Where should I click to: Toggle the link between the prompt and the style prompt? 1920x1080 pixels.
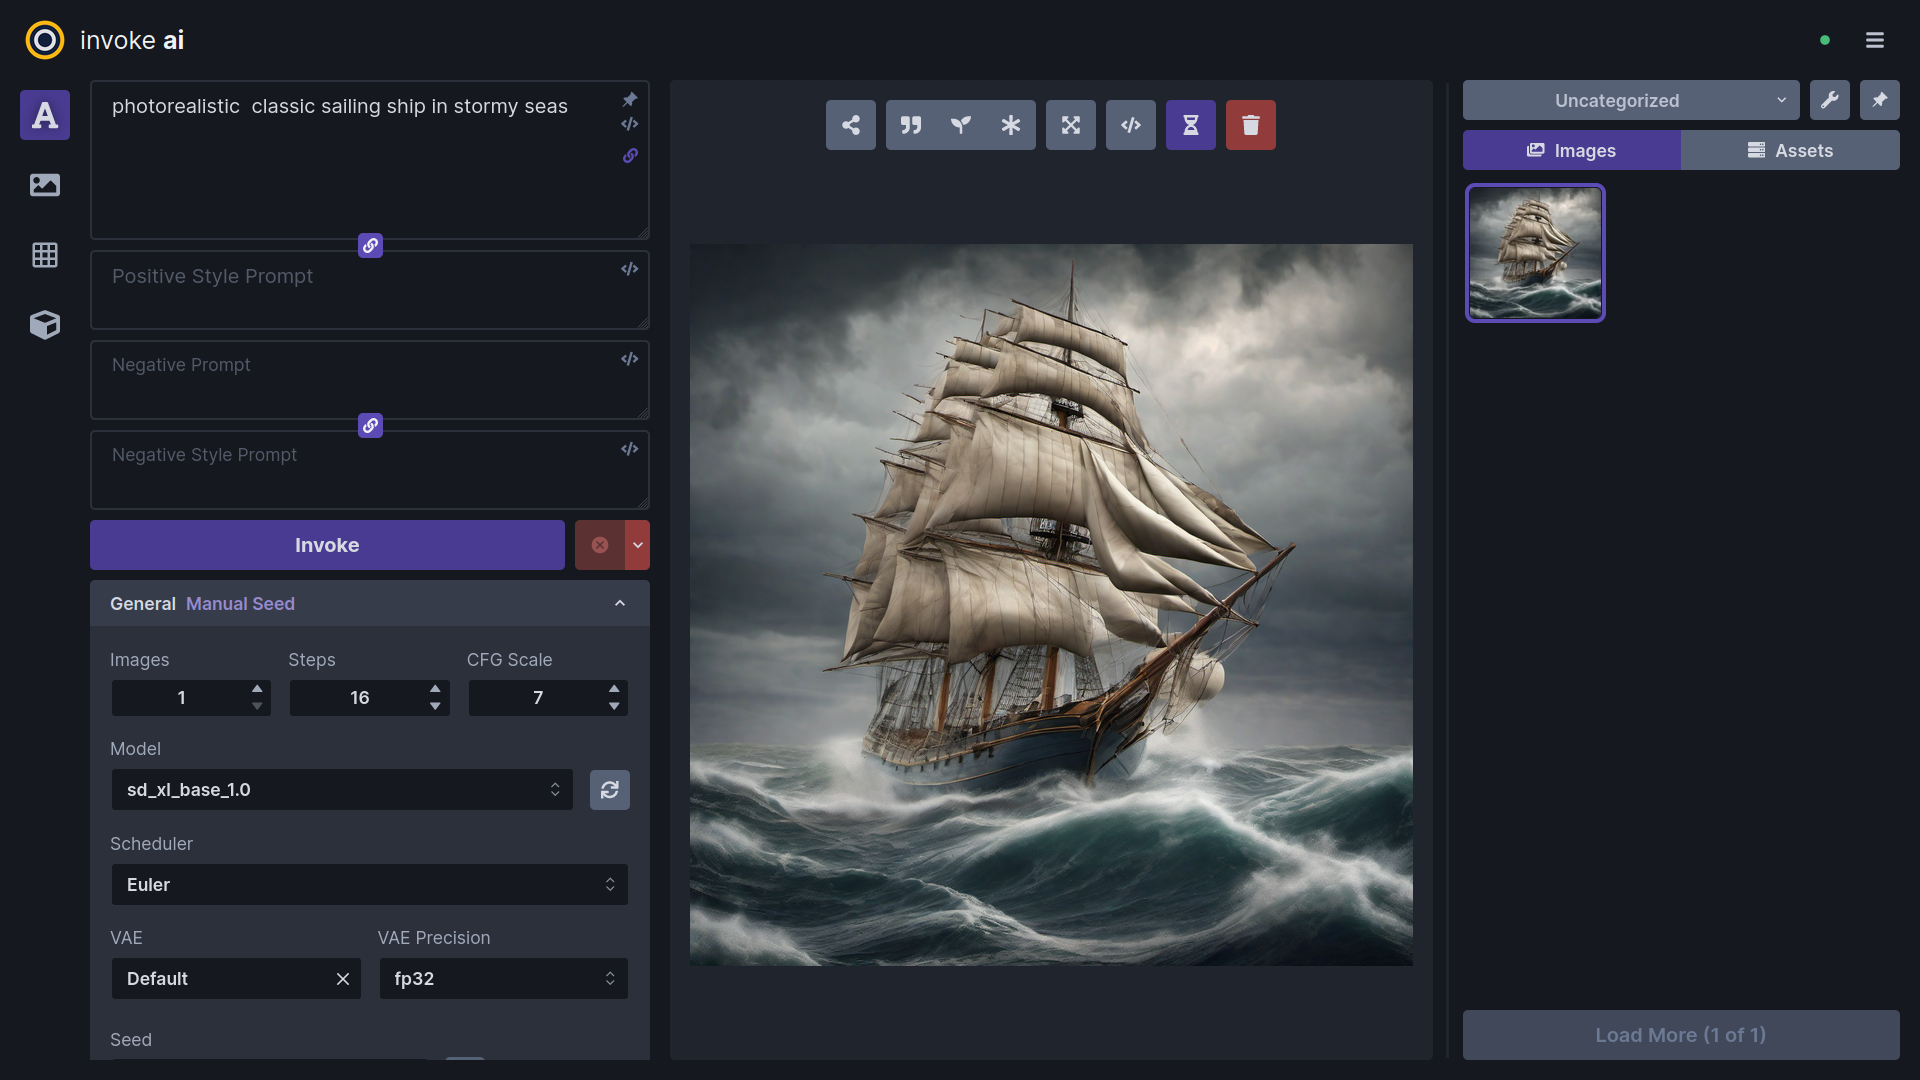pos(370,246)
